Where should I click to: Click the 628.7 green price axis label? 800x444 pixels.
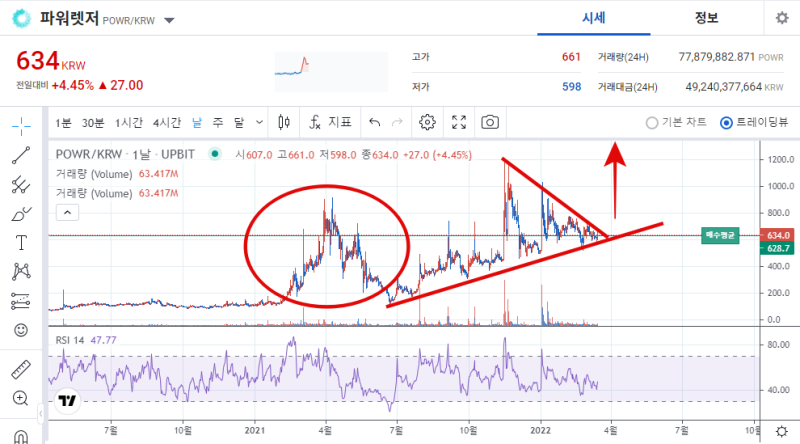pyautogui.click(x=777, y=249)
